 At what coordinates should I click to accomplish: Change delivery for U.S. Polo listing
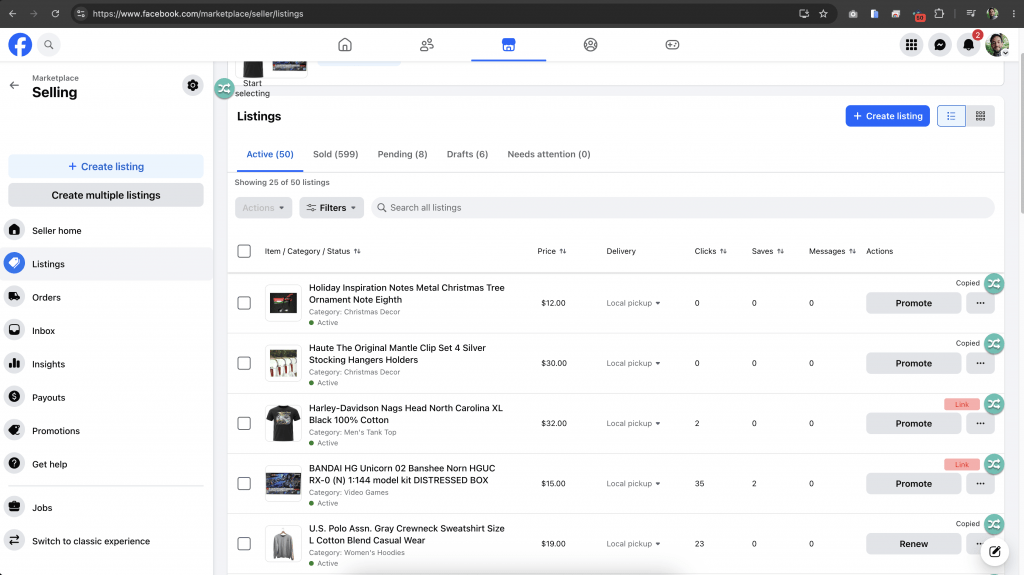(633, 544)
